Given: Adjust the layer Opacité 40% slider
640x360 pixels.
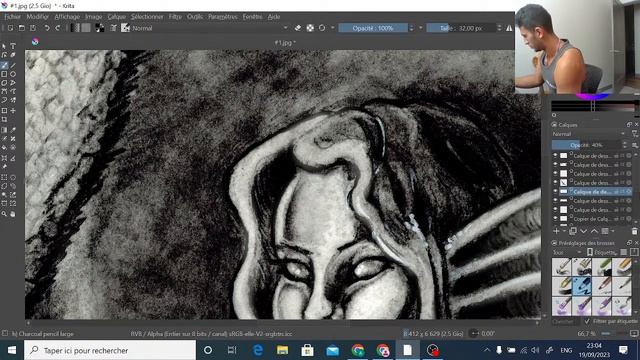Looking at the screenshot, I should click(x=586, y=144).
